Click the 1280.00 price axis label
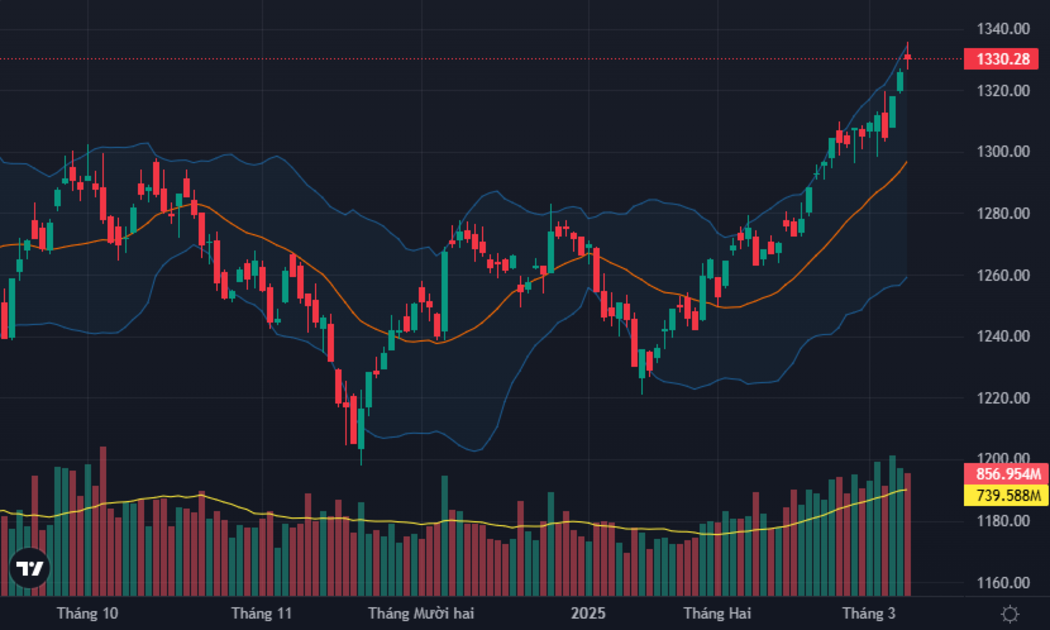This screenshot has width=1050, height=630. [x=1003, y=214]
